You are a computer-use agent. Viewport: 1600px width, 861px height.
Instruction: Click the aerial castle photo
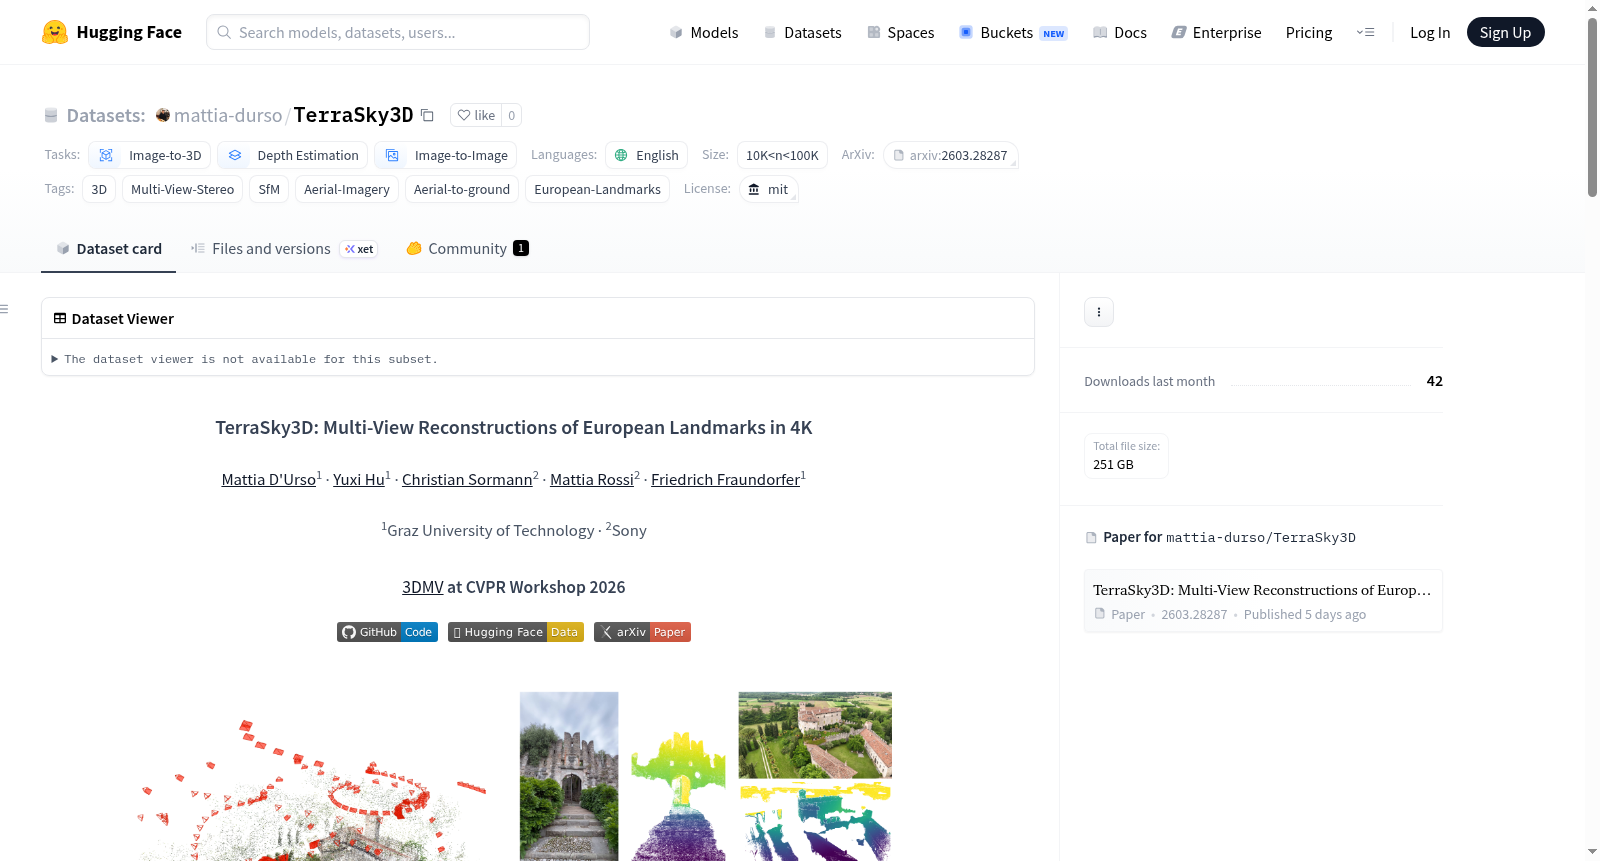(x=815, y=735)
